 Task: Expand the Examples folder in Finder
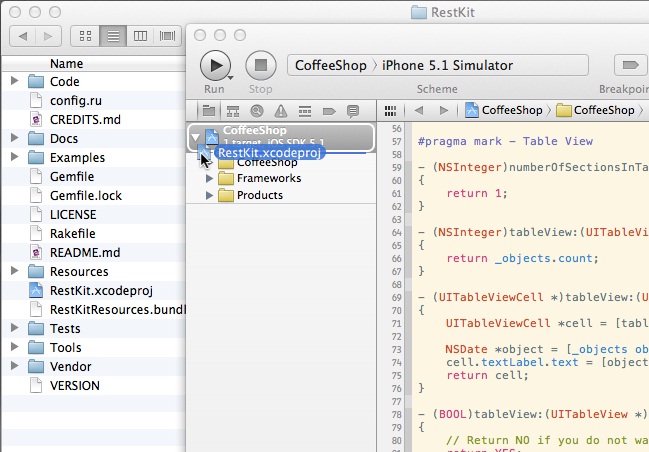click(14, 158)
